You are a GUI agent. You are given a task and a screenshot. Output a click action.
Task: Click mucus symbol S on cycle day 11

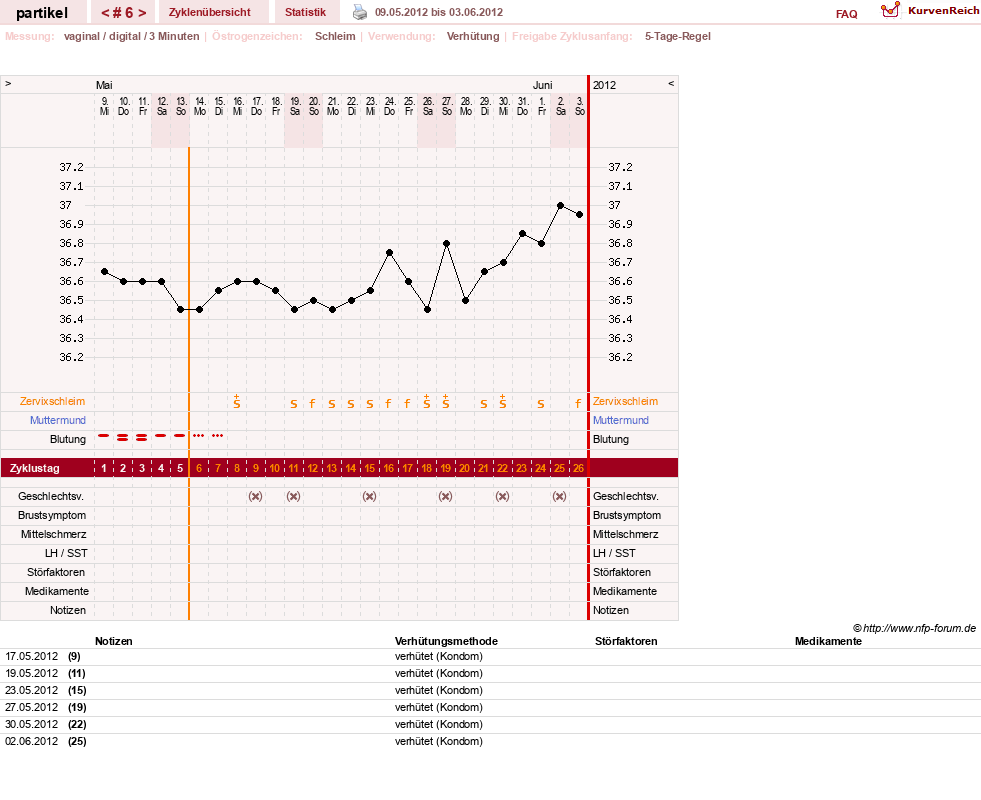[x=293, y=404]
